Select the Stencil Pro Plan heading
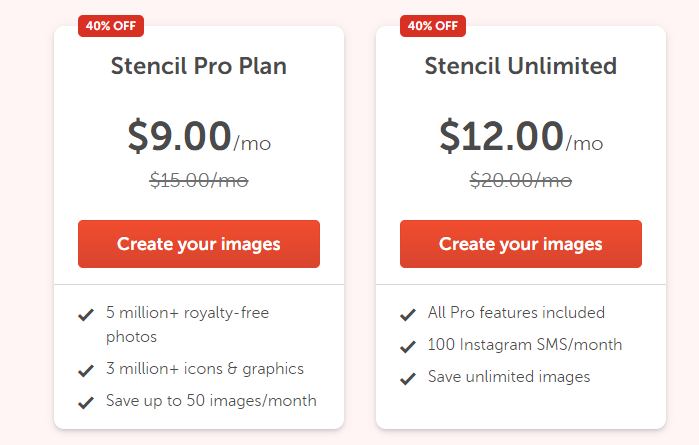The image size is (699, 445). (198, 67)
